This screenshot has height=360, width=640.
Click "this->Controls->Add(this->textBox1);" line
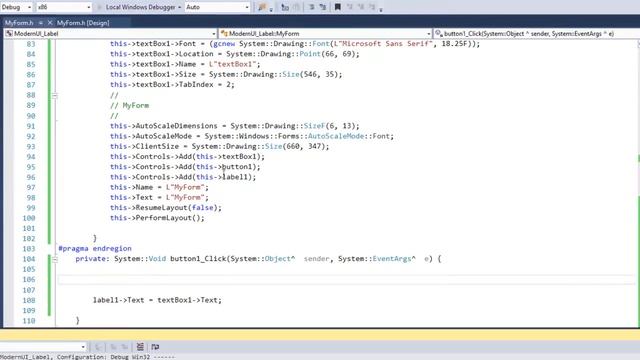[187, 157]
